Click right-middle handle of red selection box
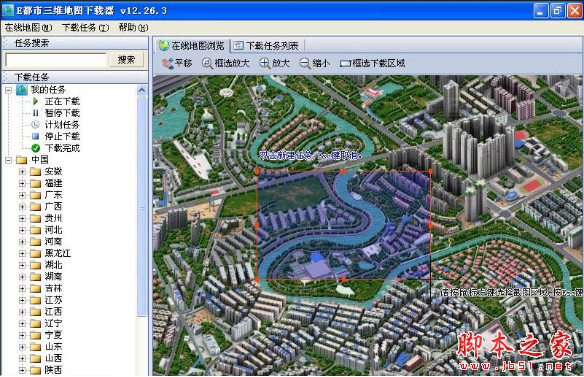 [431, 225]
